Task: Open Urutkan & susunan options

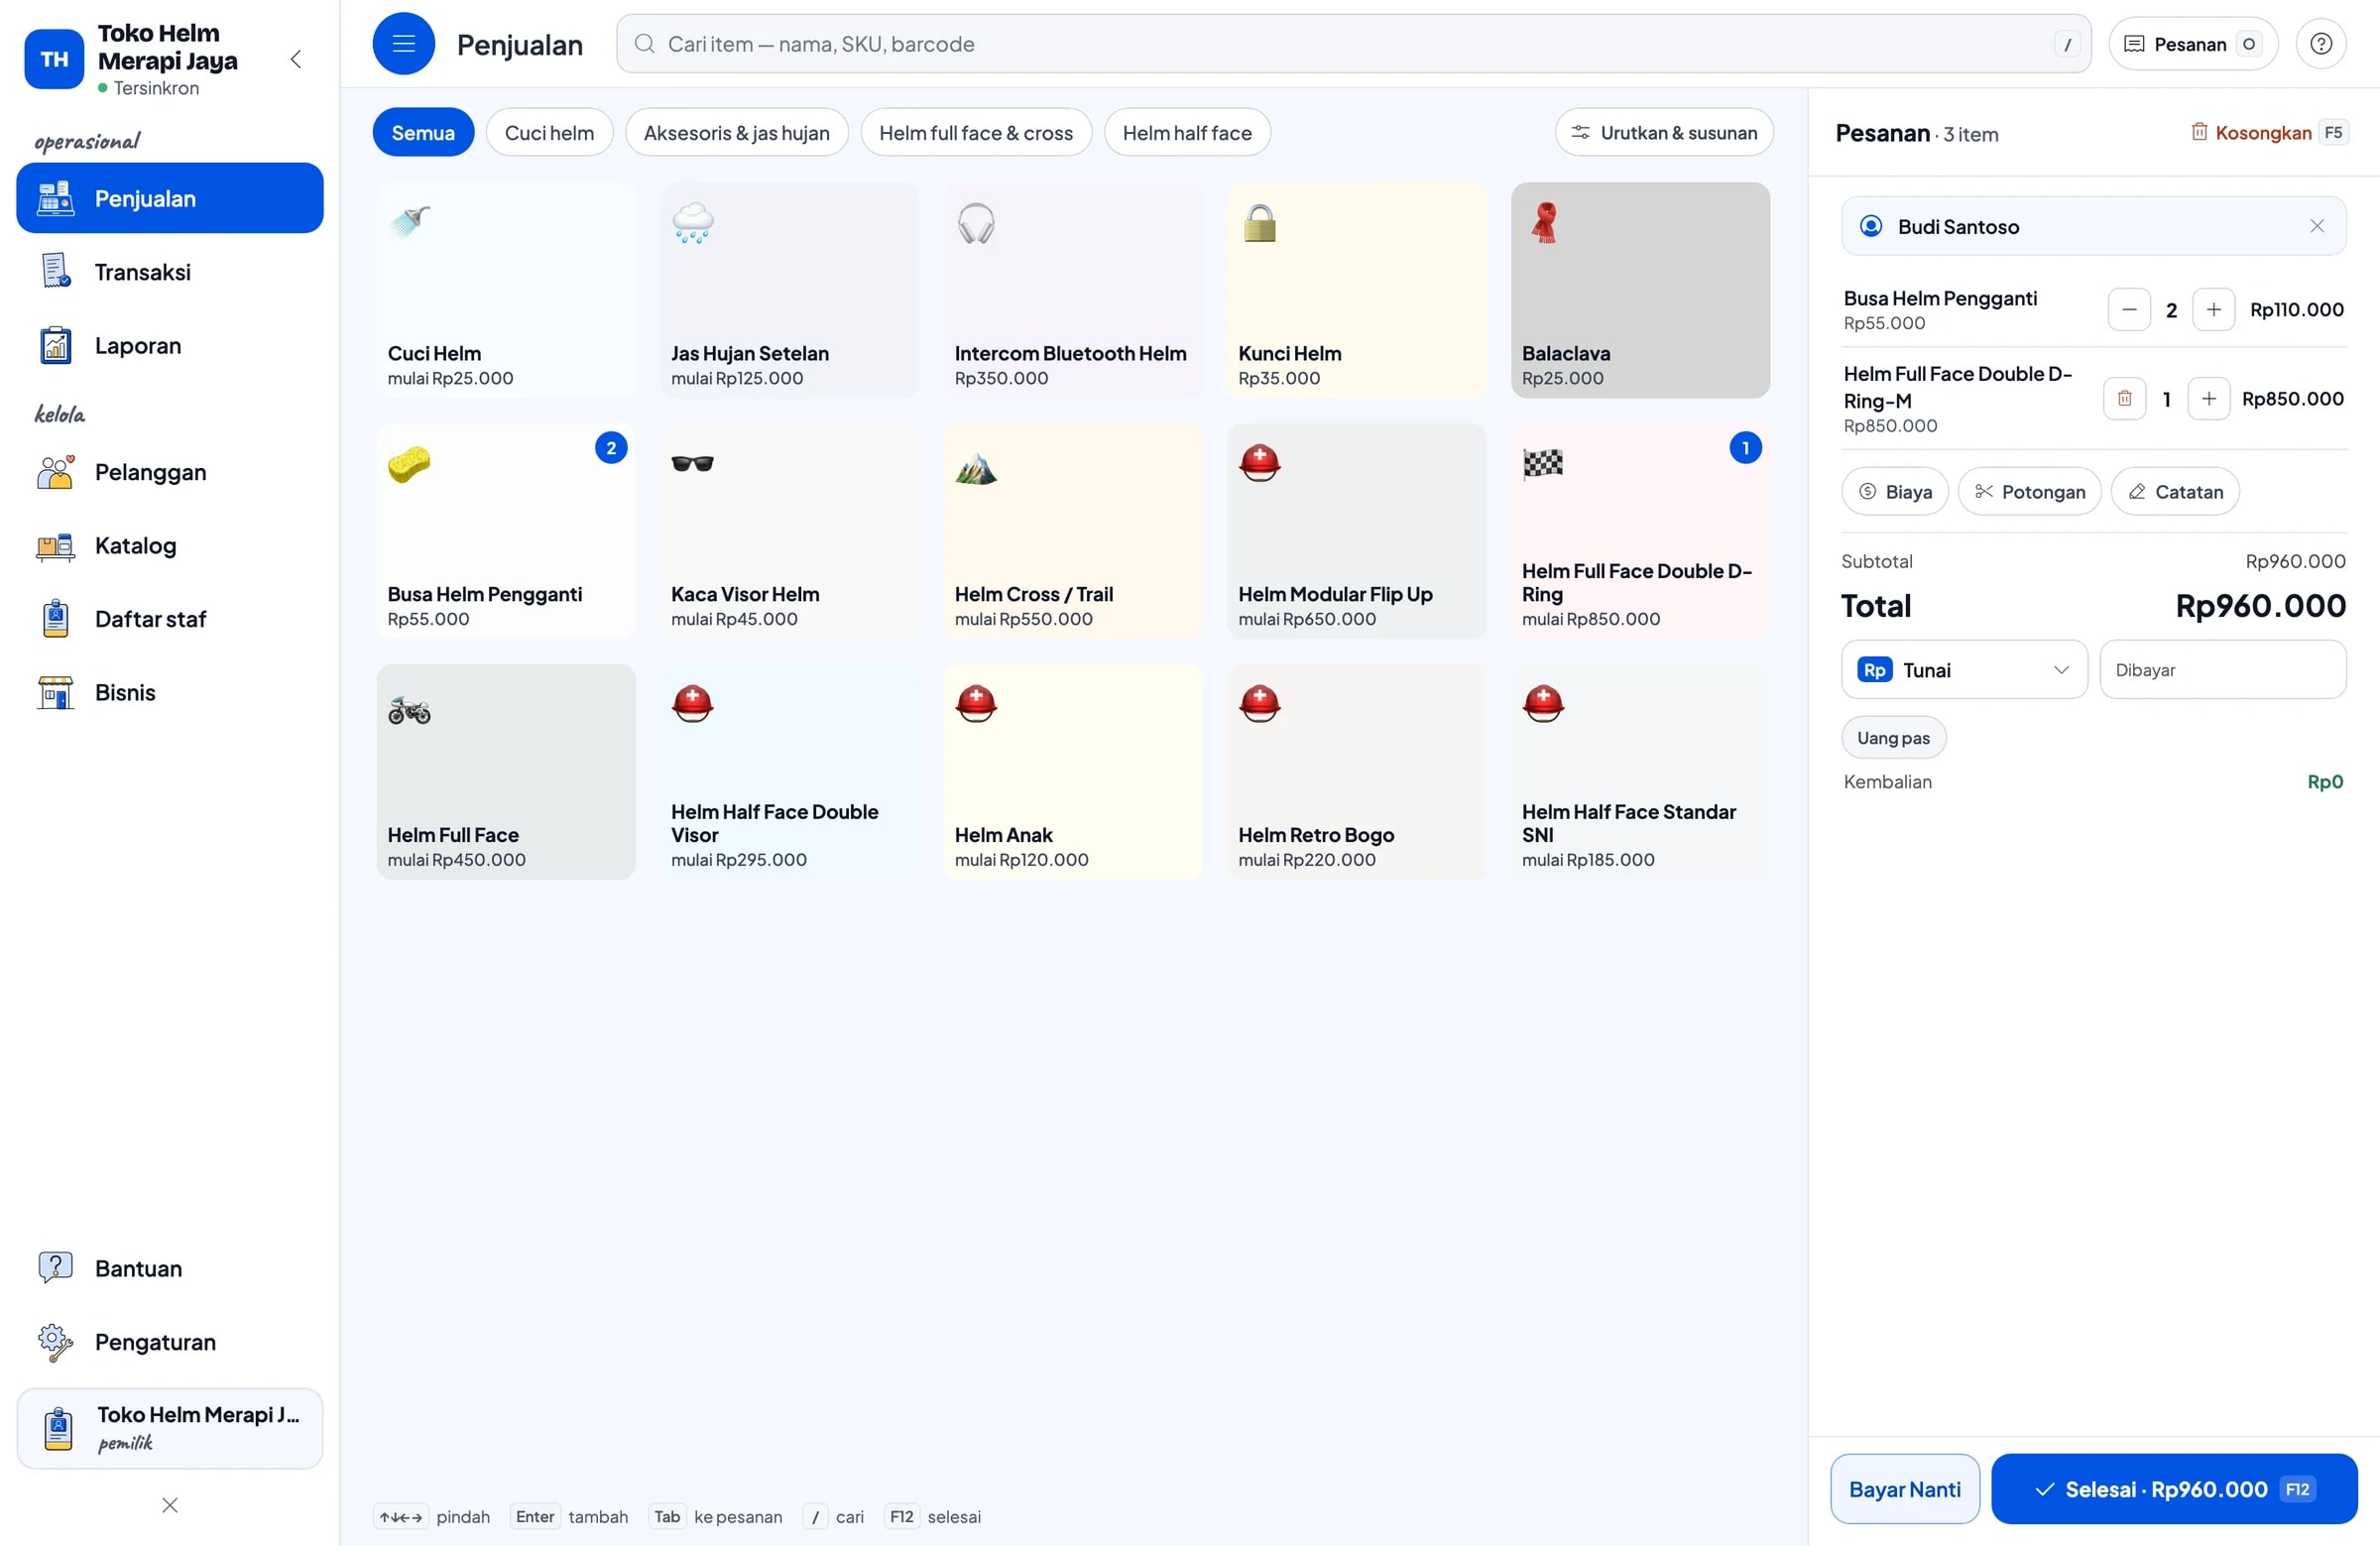Action: click(1664, 133)
